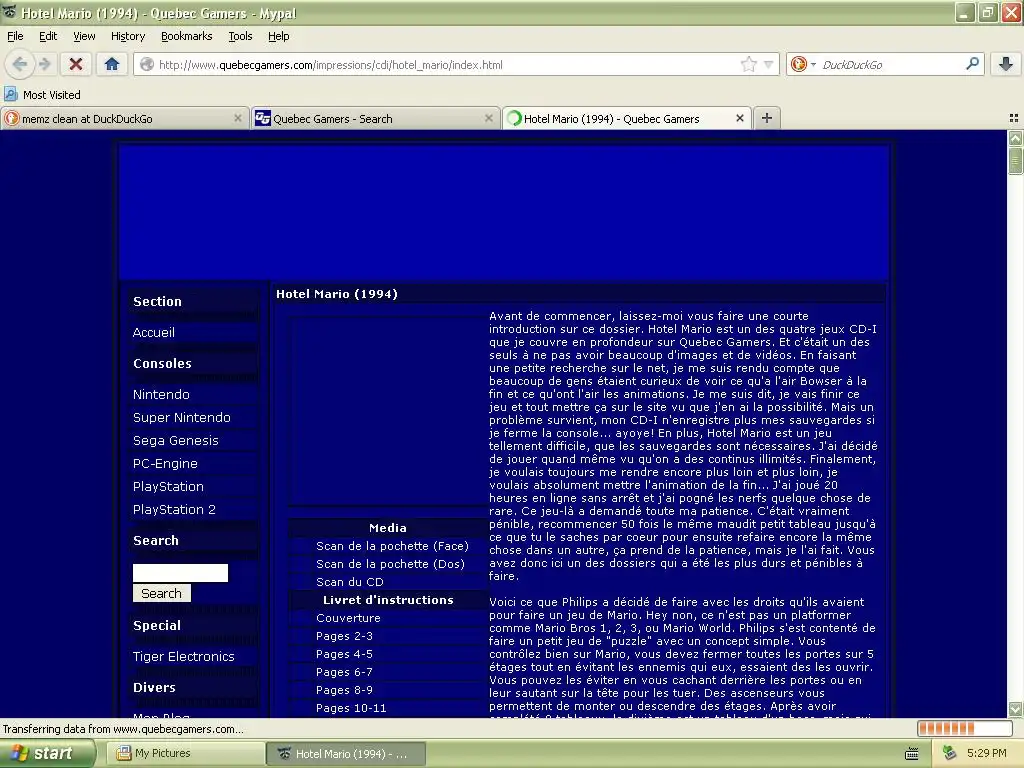This screenshot has height=768, width=1024.
Task: Open the View menu
Action: point(84,36)
